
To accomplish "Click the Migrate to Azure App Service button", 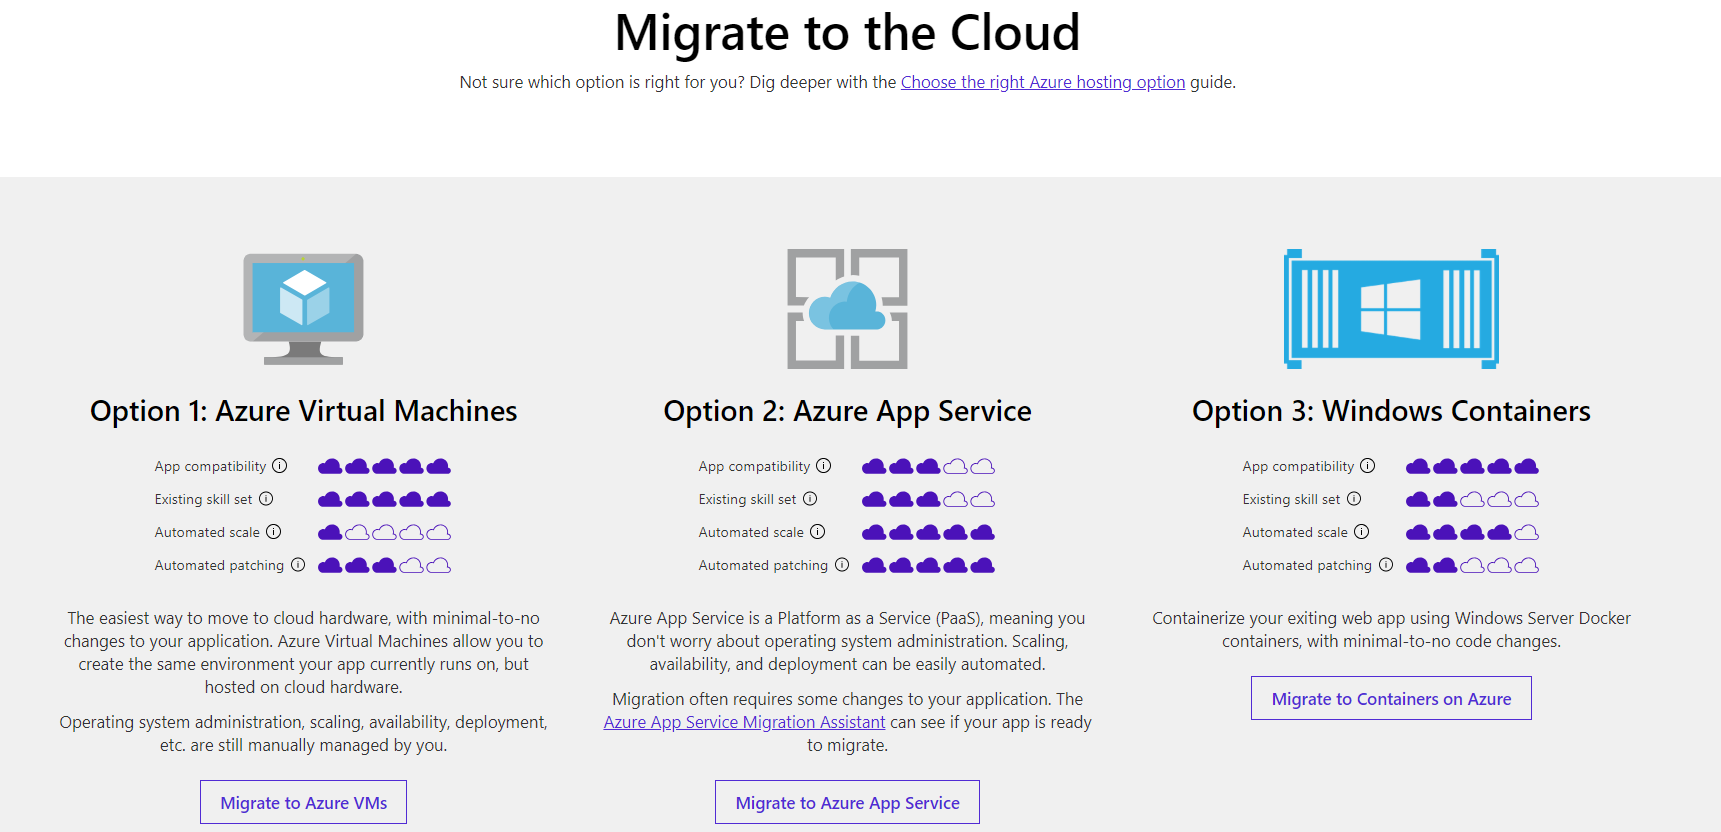I will pos(847,802).
